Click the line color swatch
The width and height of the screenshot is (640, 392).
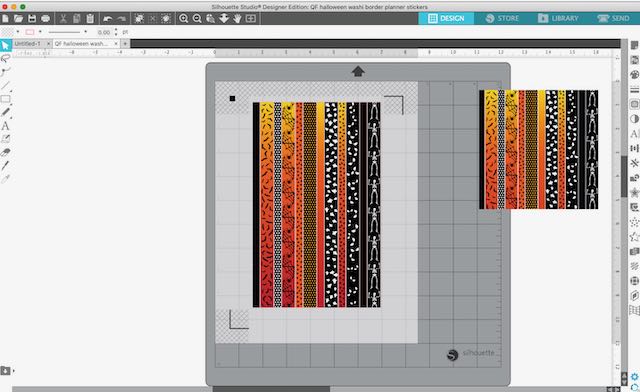point(30,32)
